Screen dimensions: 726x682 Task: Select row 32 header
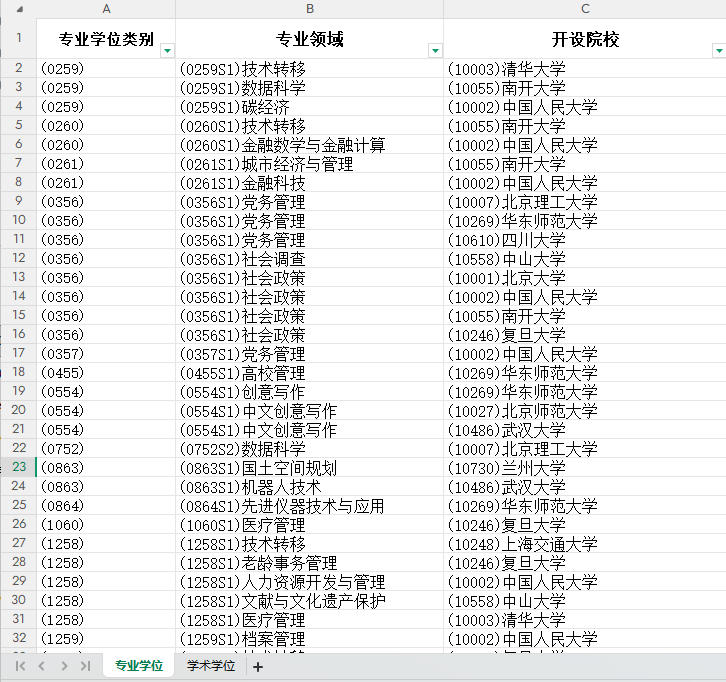(19, 638)
